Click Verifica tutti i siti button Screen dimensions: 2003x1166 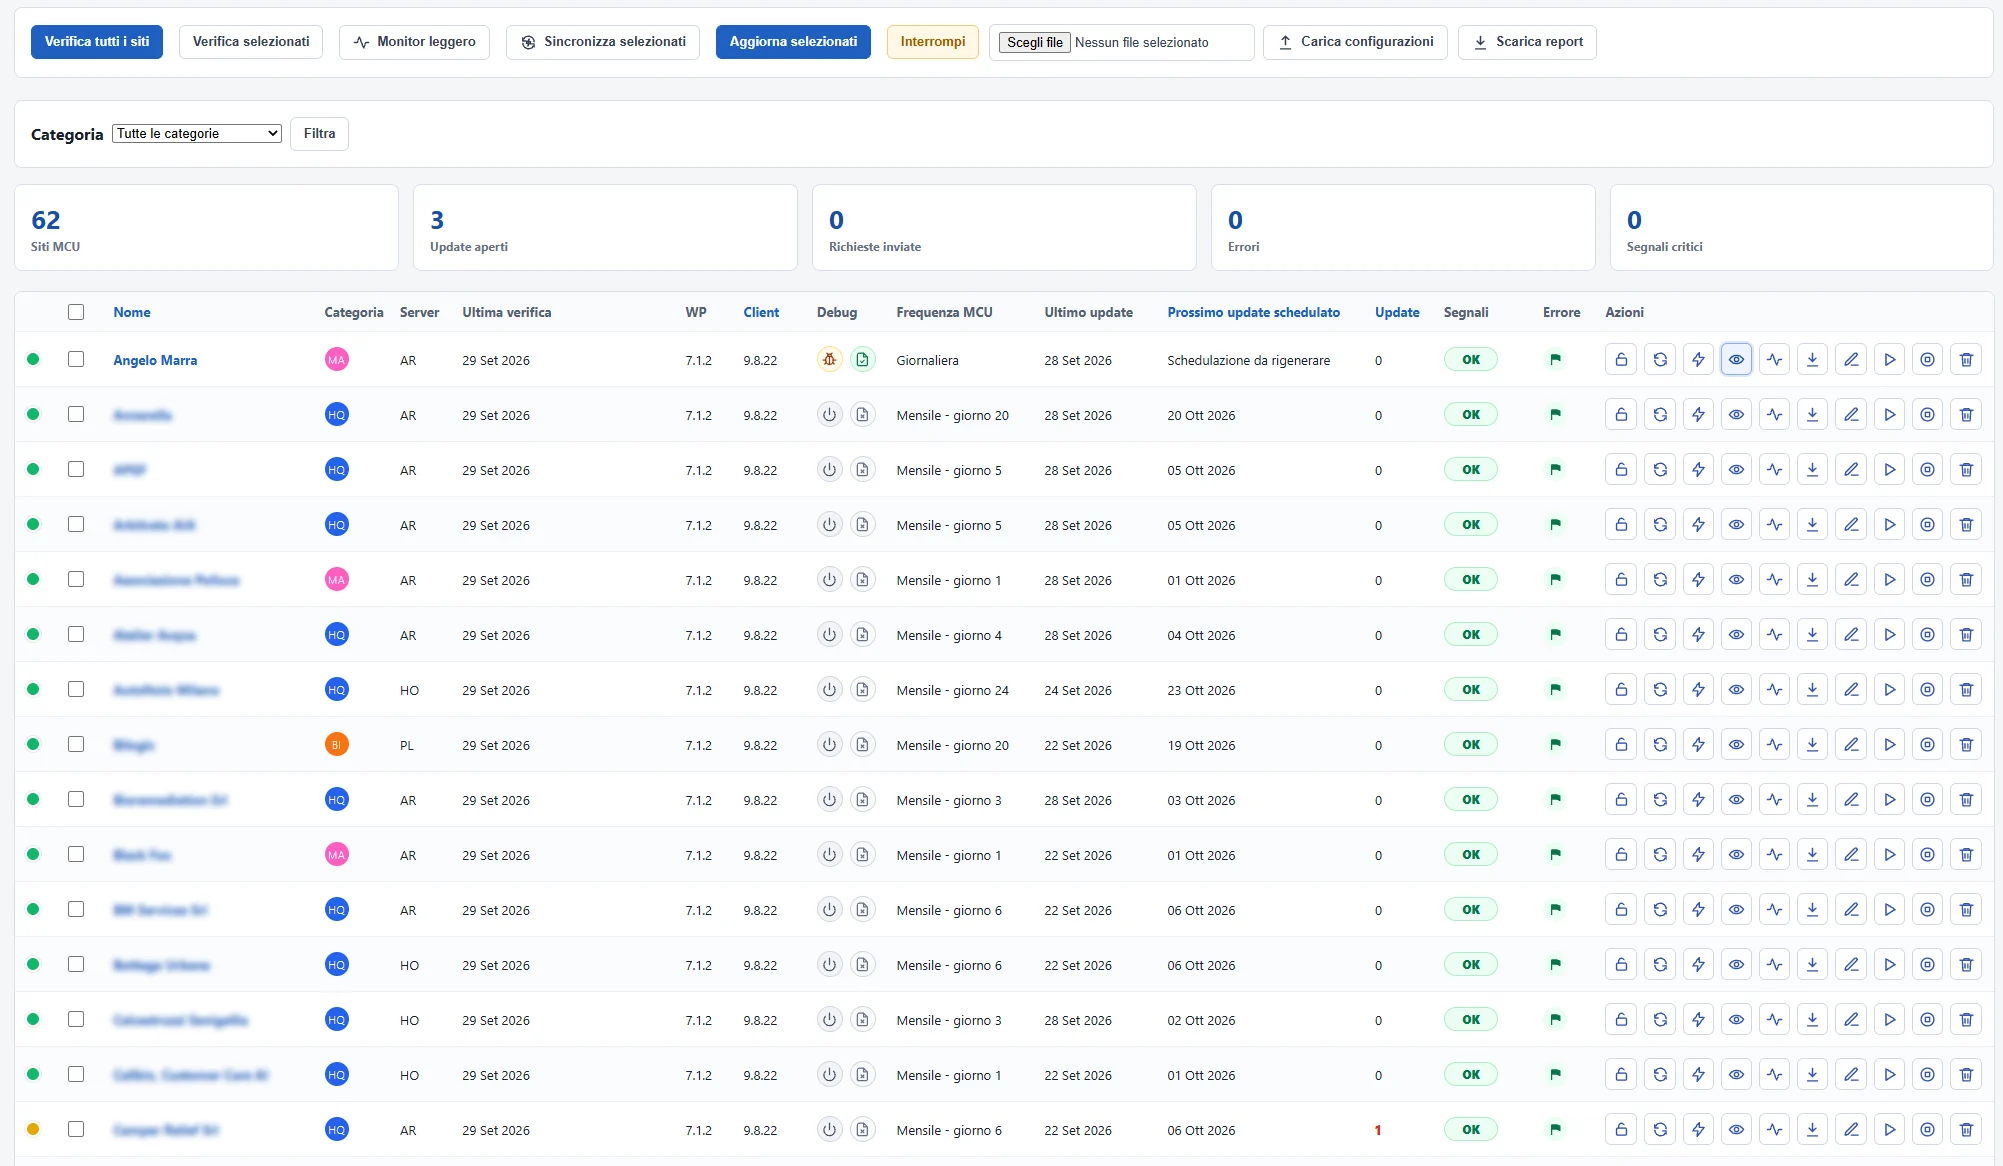tap(97, 42)
